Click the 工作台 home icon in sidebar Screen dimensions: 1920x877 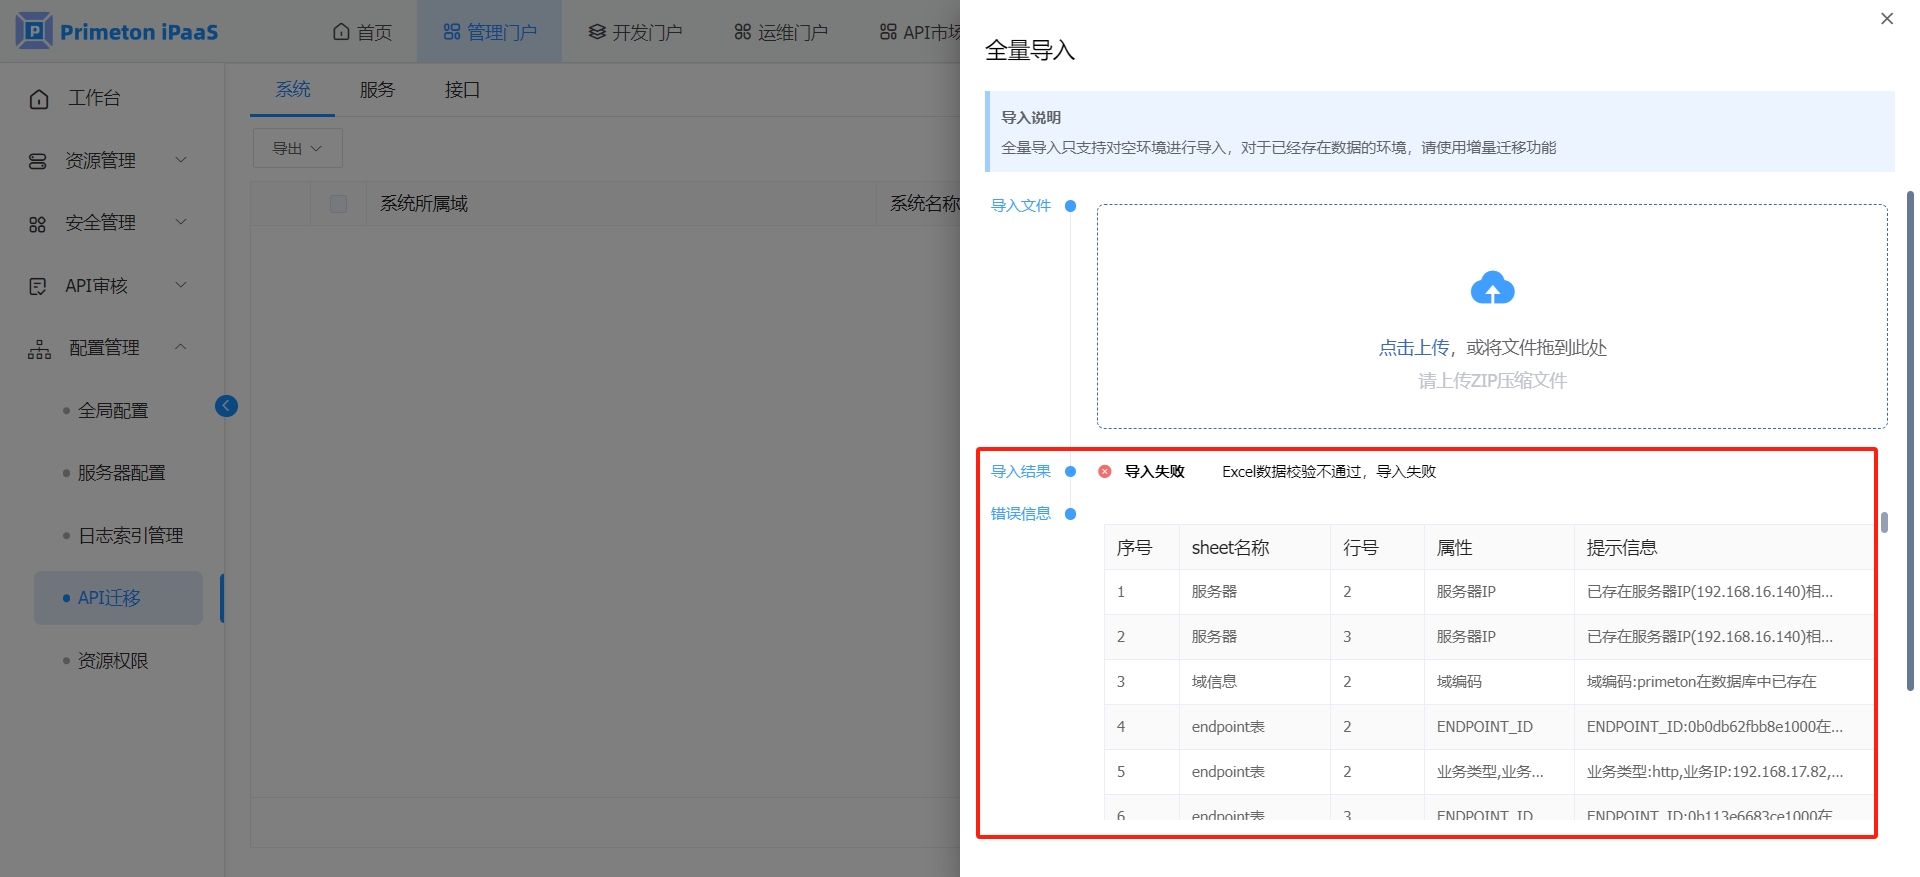[x=39, y=99]
